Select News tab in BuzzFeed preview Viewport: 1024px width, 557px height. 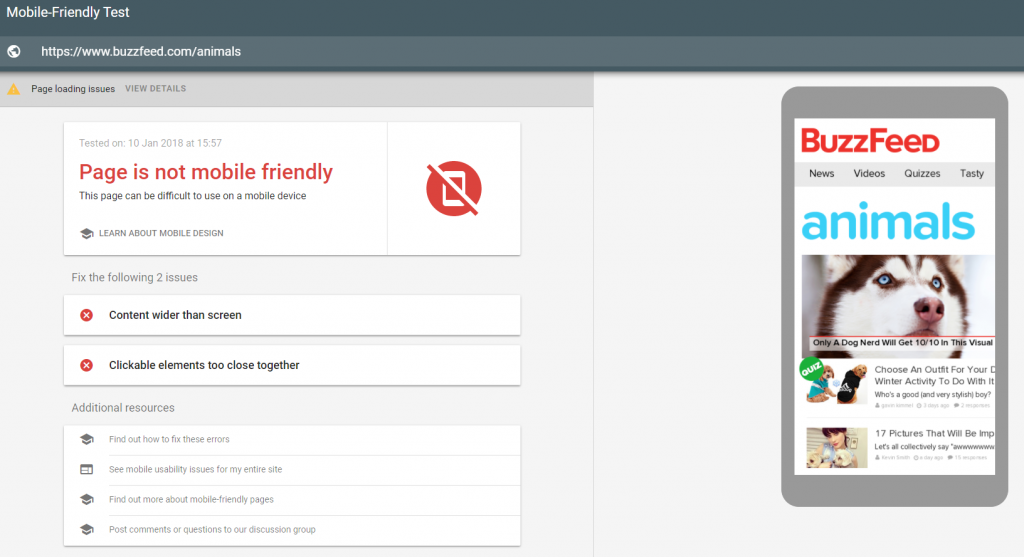821,173
